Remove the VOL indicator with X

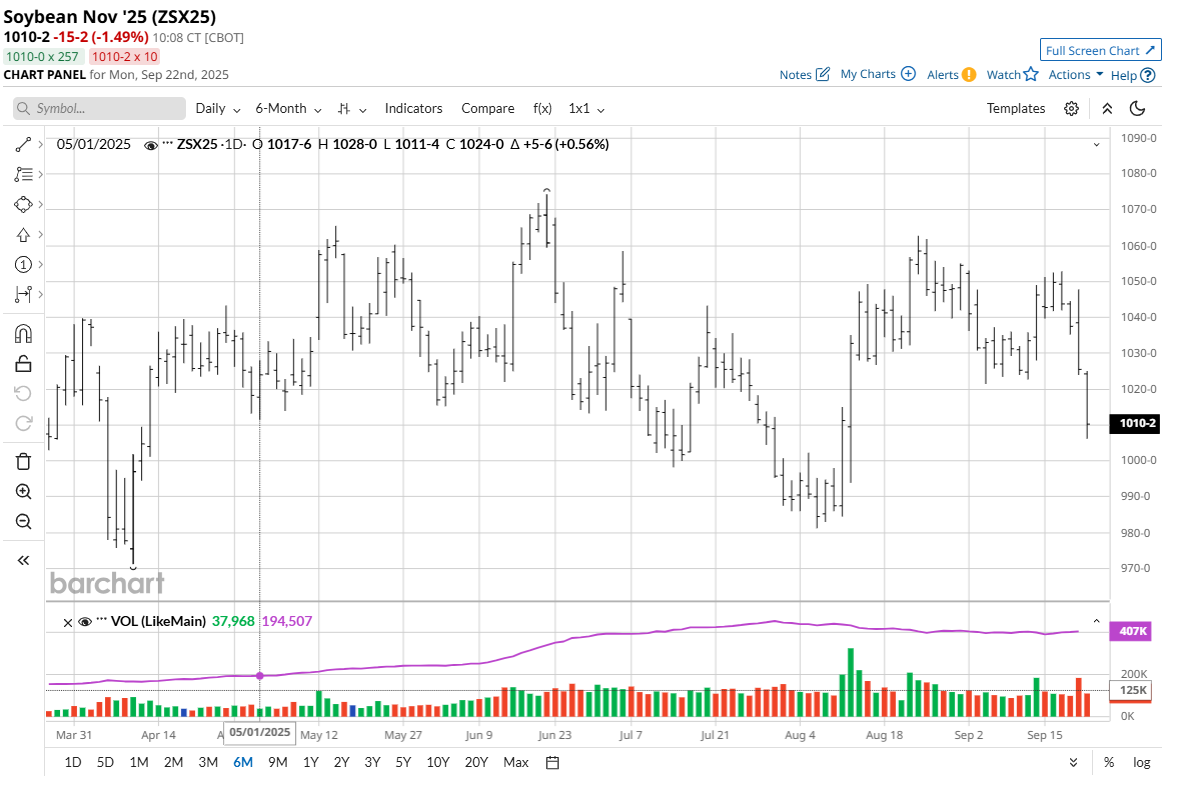pyautogui.click(x=68, y=623)
